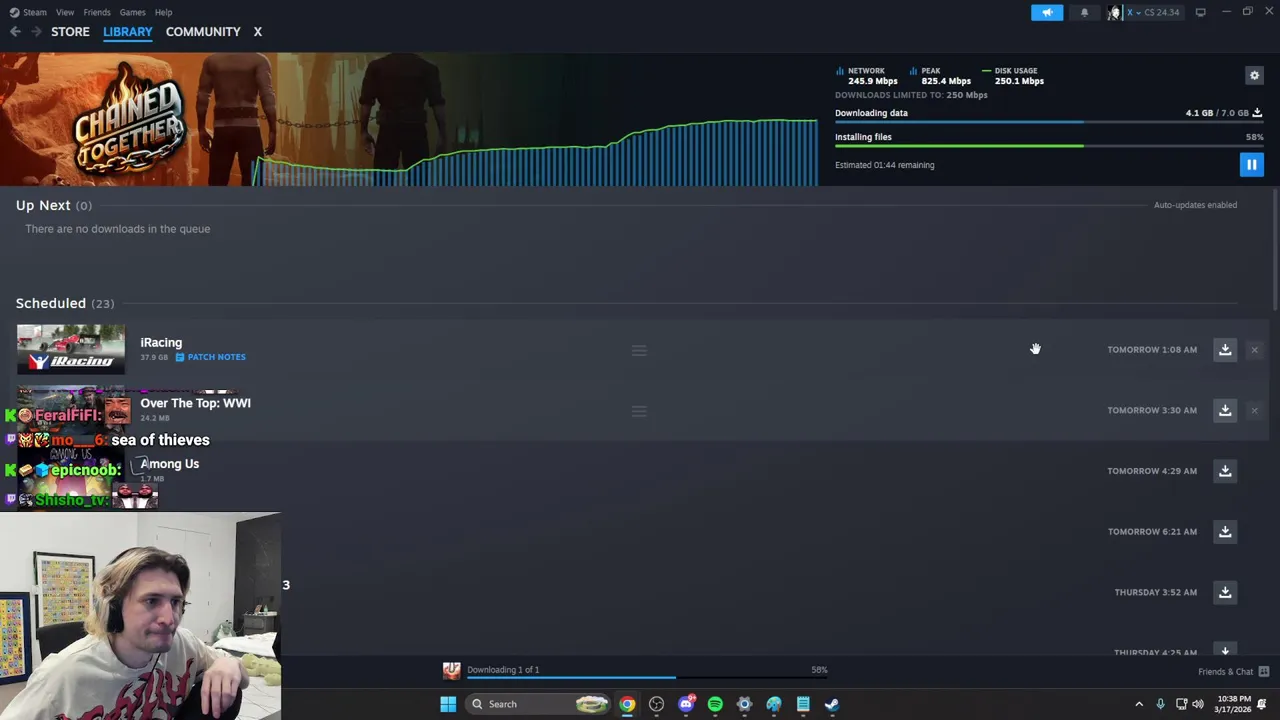The height and width of the screenshot is (720, 1280).
Task: Open the taskbar clock and date
Action: click(x=1234, y=704)
